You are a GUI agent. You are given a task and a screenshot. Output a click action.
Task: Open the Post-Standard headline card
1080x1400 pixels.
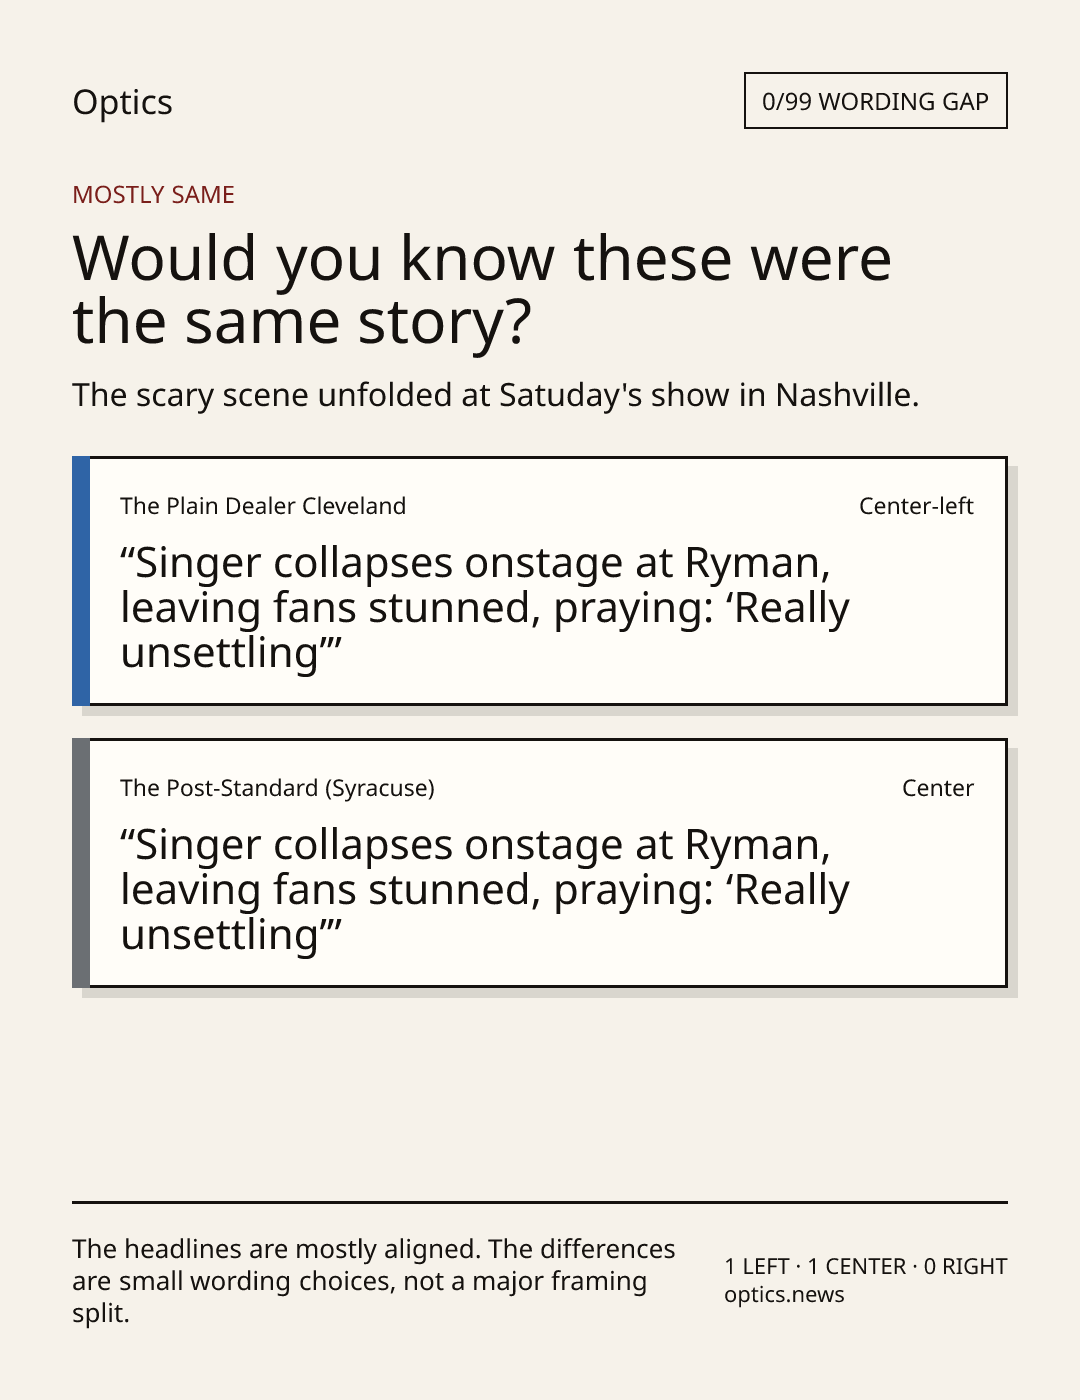pyautogui.click(x=540, y=863)
